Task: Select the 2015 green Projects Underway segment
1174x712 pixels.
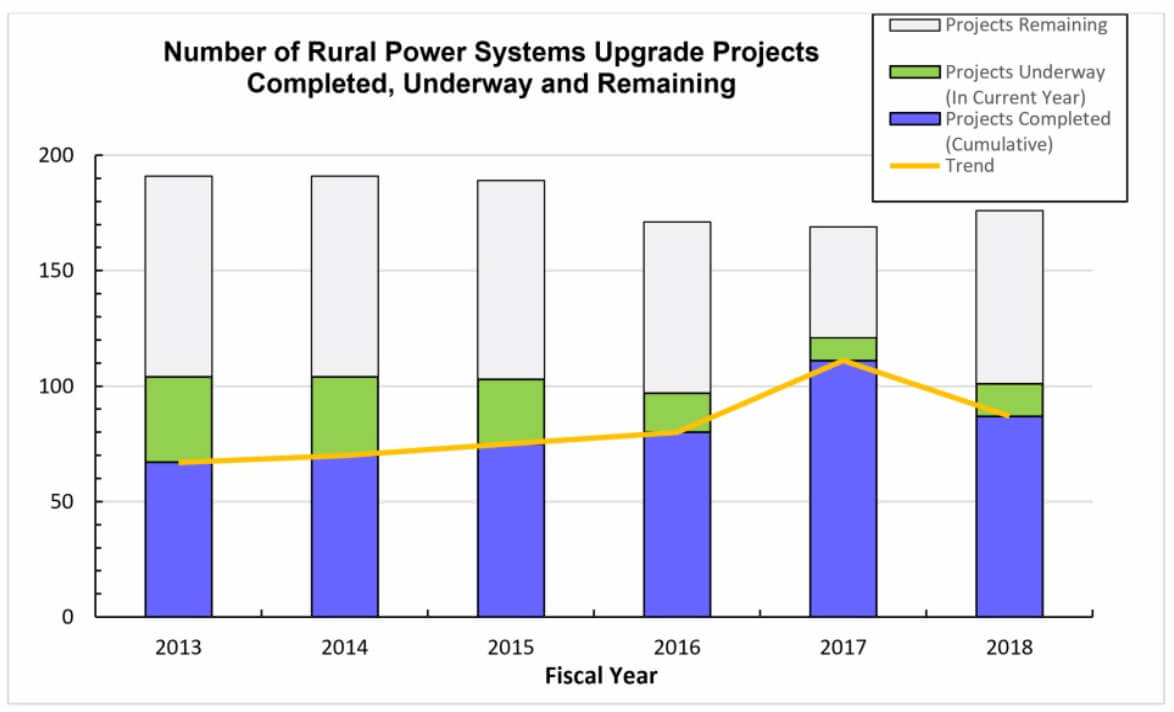Action: click(x=511, y=410)
